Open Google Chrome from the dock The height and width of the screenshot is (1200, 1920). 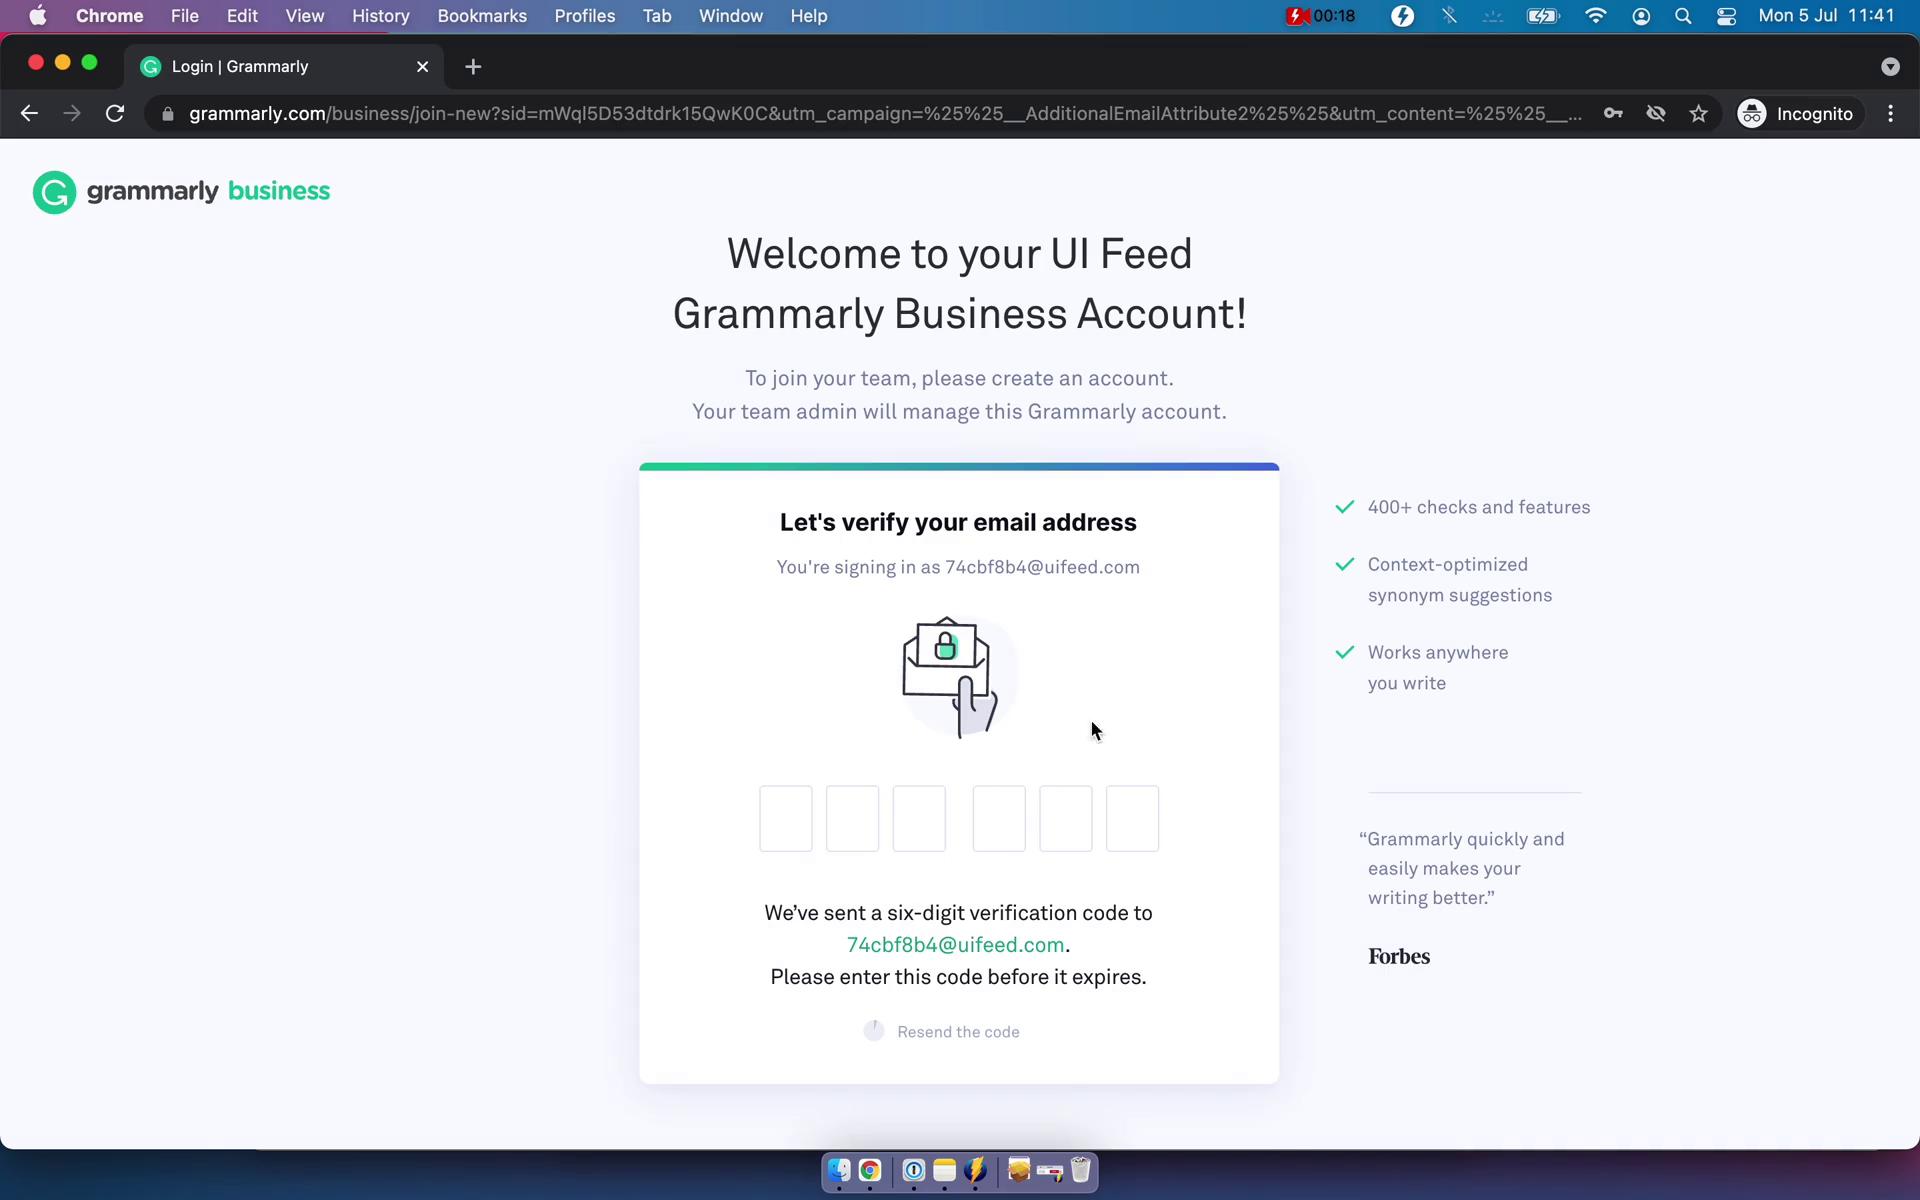click(x=870, y=1170)
